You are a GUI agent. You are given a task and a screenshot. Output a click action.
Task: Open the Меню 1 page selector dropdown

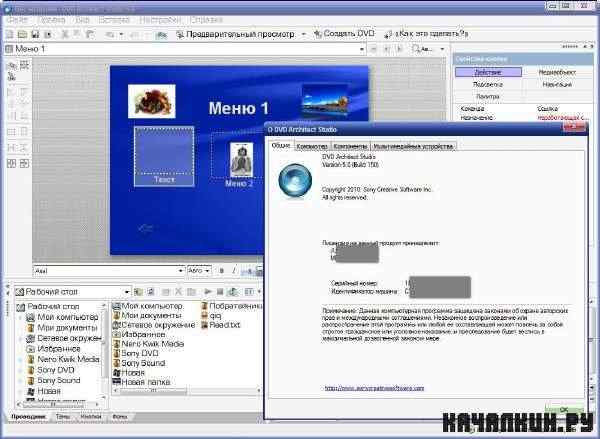click(361, 49)
